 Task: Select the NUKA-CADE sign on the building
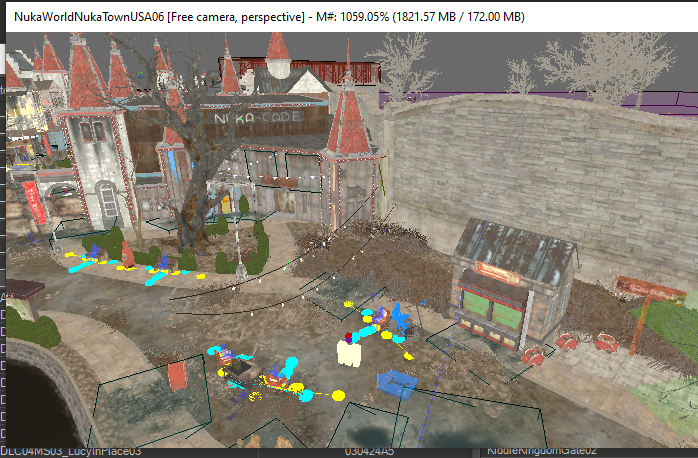coord(259,118)
